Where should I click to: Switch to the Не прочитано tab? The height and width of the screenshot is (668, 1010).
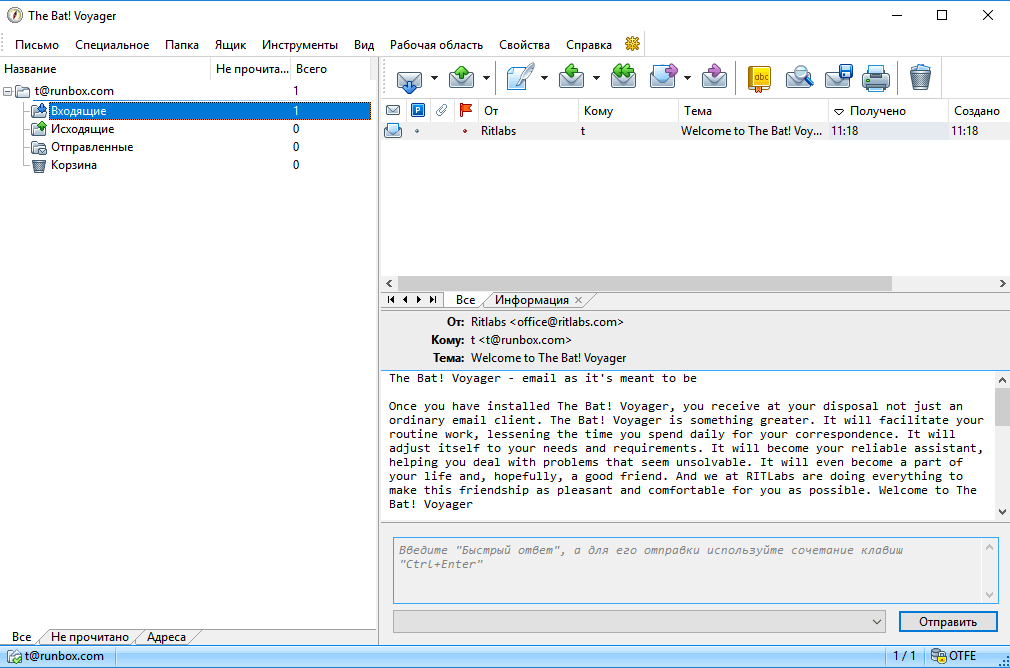[90, 636]
